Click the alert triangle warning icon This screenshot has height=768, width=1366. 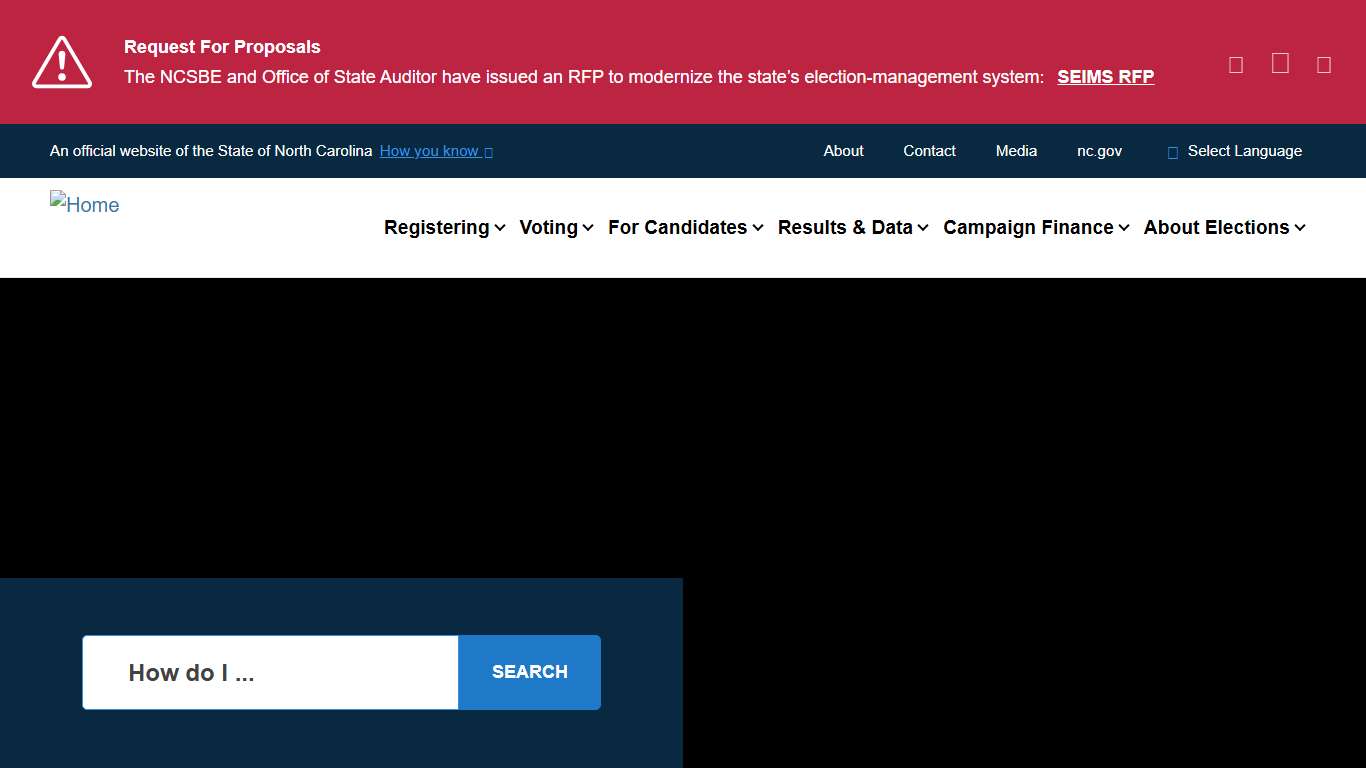(61, 62)
